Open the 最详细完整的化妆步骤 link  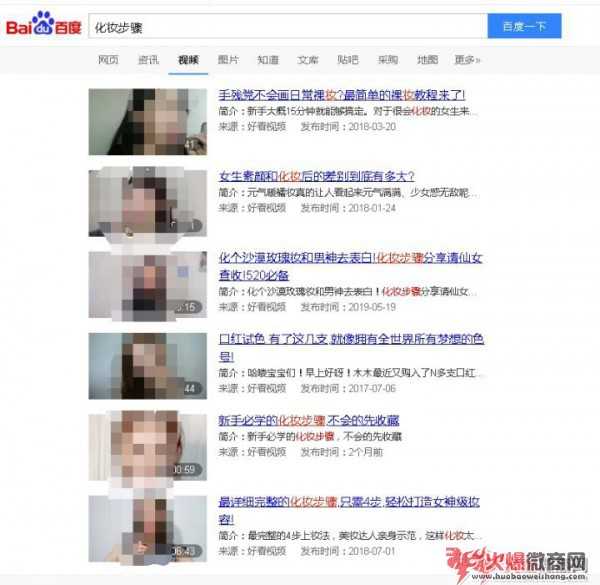(349, 510)
